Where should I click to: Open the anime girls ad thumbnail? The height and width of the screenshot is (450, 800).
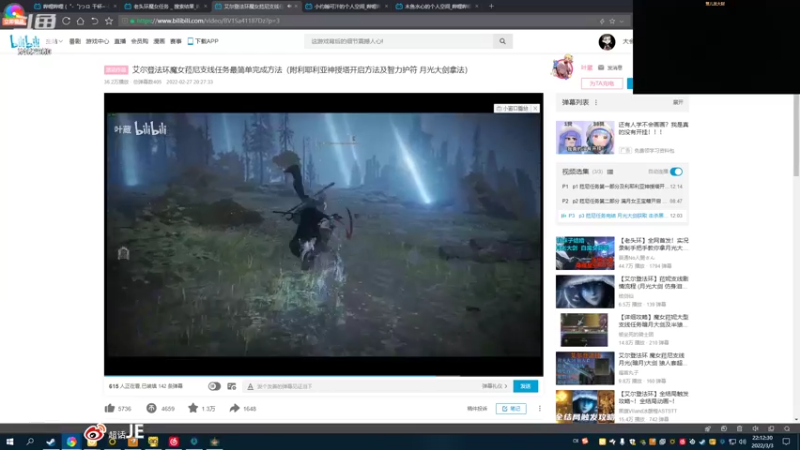[585, 137]
